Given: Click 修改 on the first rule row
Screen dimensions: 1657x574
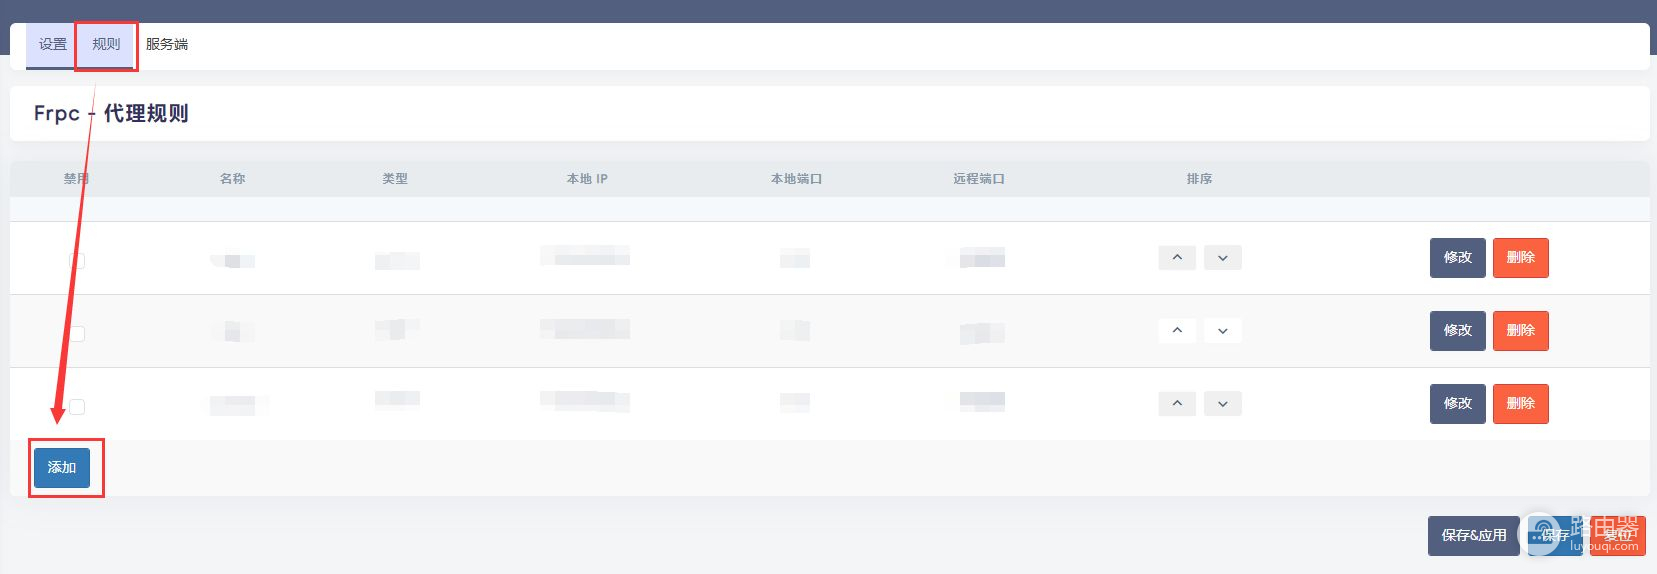Looking at the screenshot, I should pyautogui.click(x=1458, y=258).
